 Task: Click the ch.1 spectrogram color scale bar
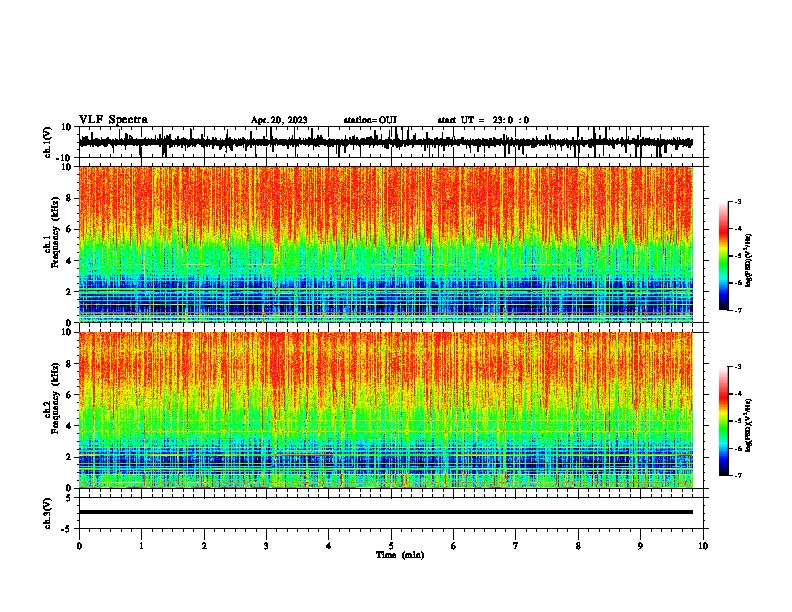tap(724, 256)
